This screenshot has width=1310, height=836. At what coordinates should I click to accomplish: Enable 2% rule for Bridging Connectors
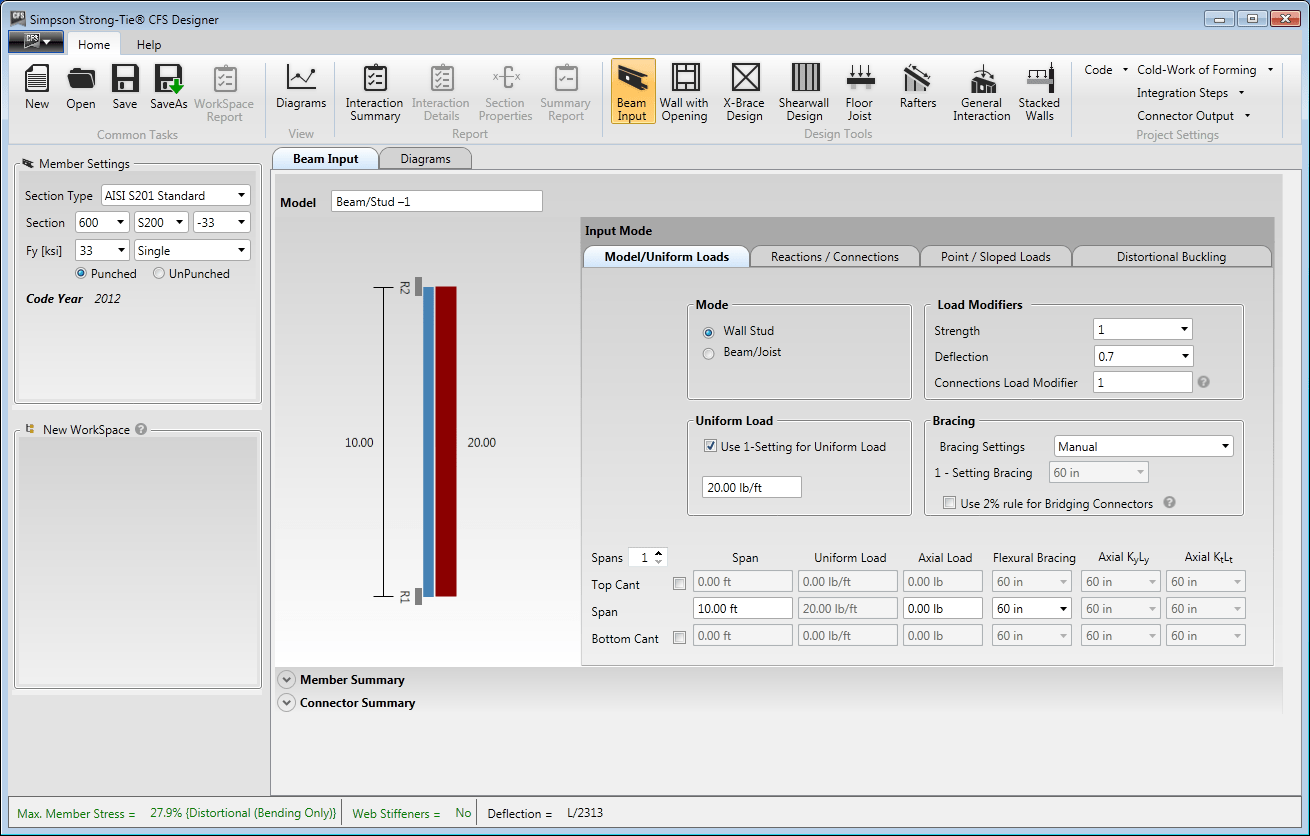pos(950,503)
